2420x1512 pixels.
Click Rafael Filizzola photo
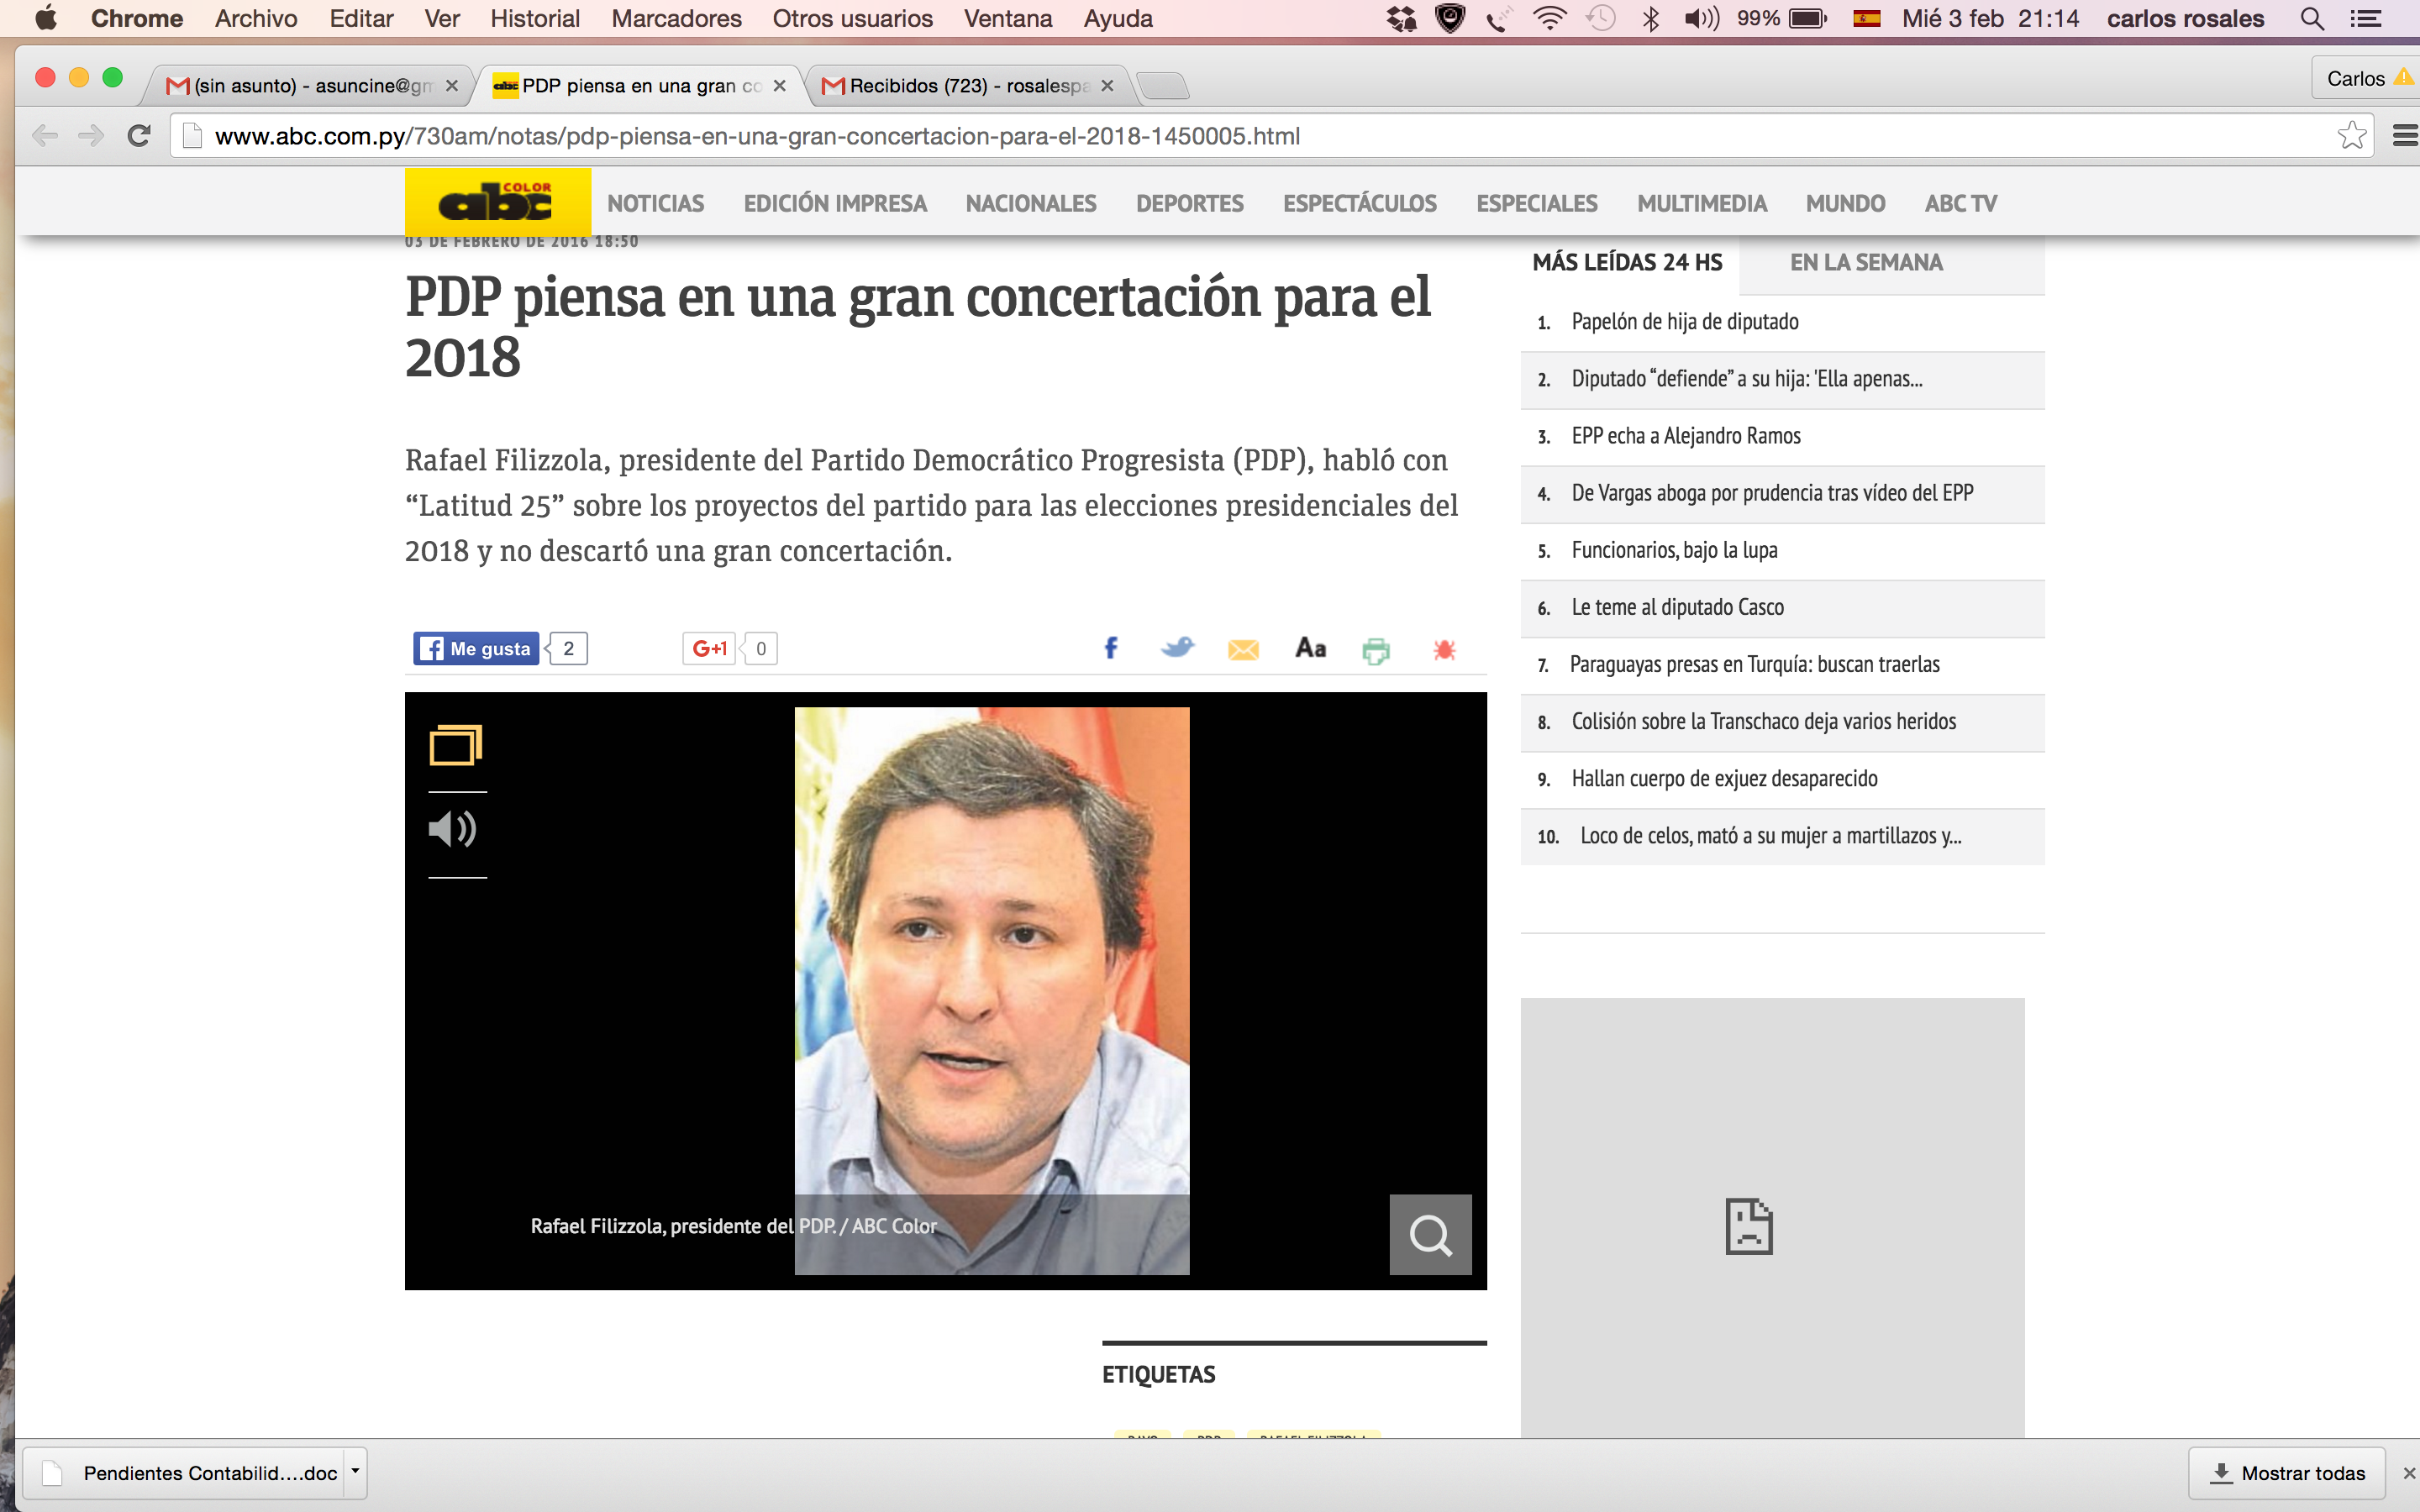[x=991, y=990]
